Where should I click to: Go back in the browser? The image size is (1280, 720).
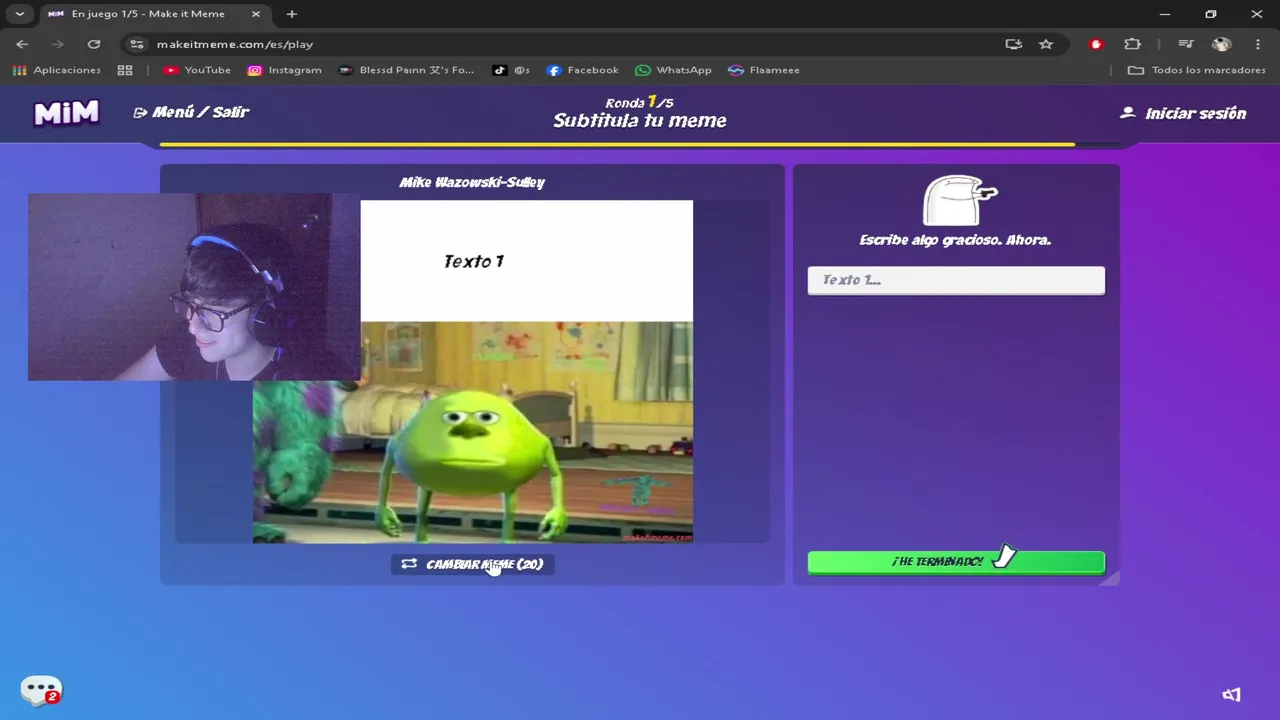[22, 44]
